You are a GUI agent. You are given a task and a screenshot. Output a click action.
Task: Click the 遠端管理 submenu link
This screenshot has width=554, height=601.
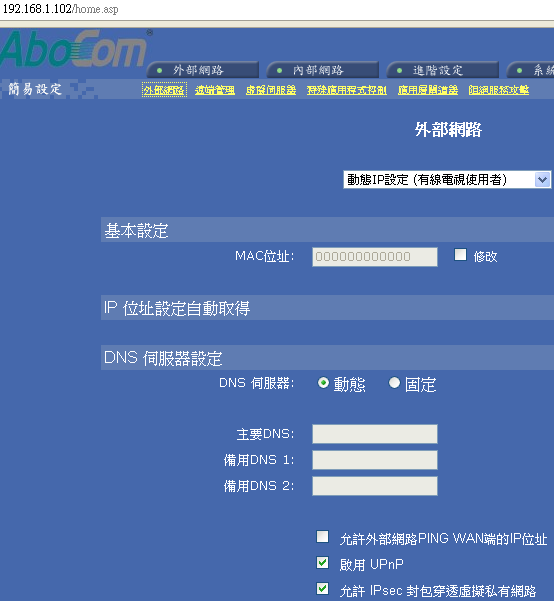point(215,90)
